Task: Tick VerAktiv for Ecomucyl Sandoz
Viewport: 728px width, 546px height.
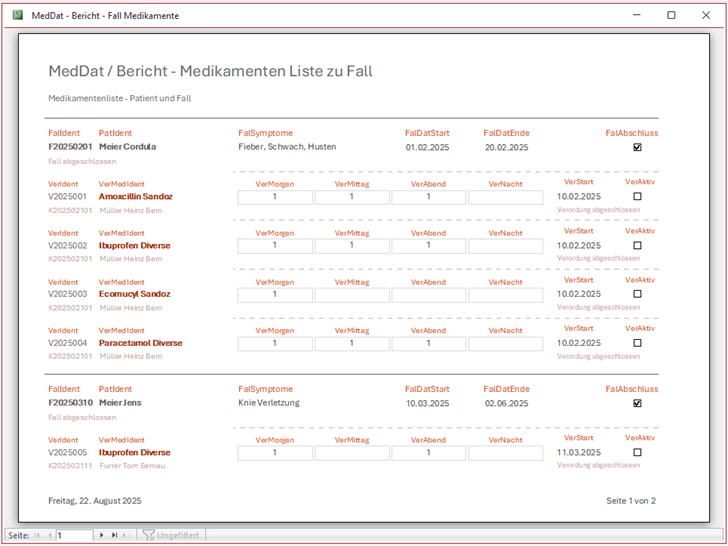Action: (637, 294)
